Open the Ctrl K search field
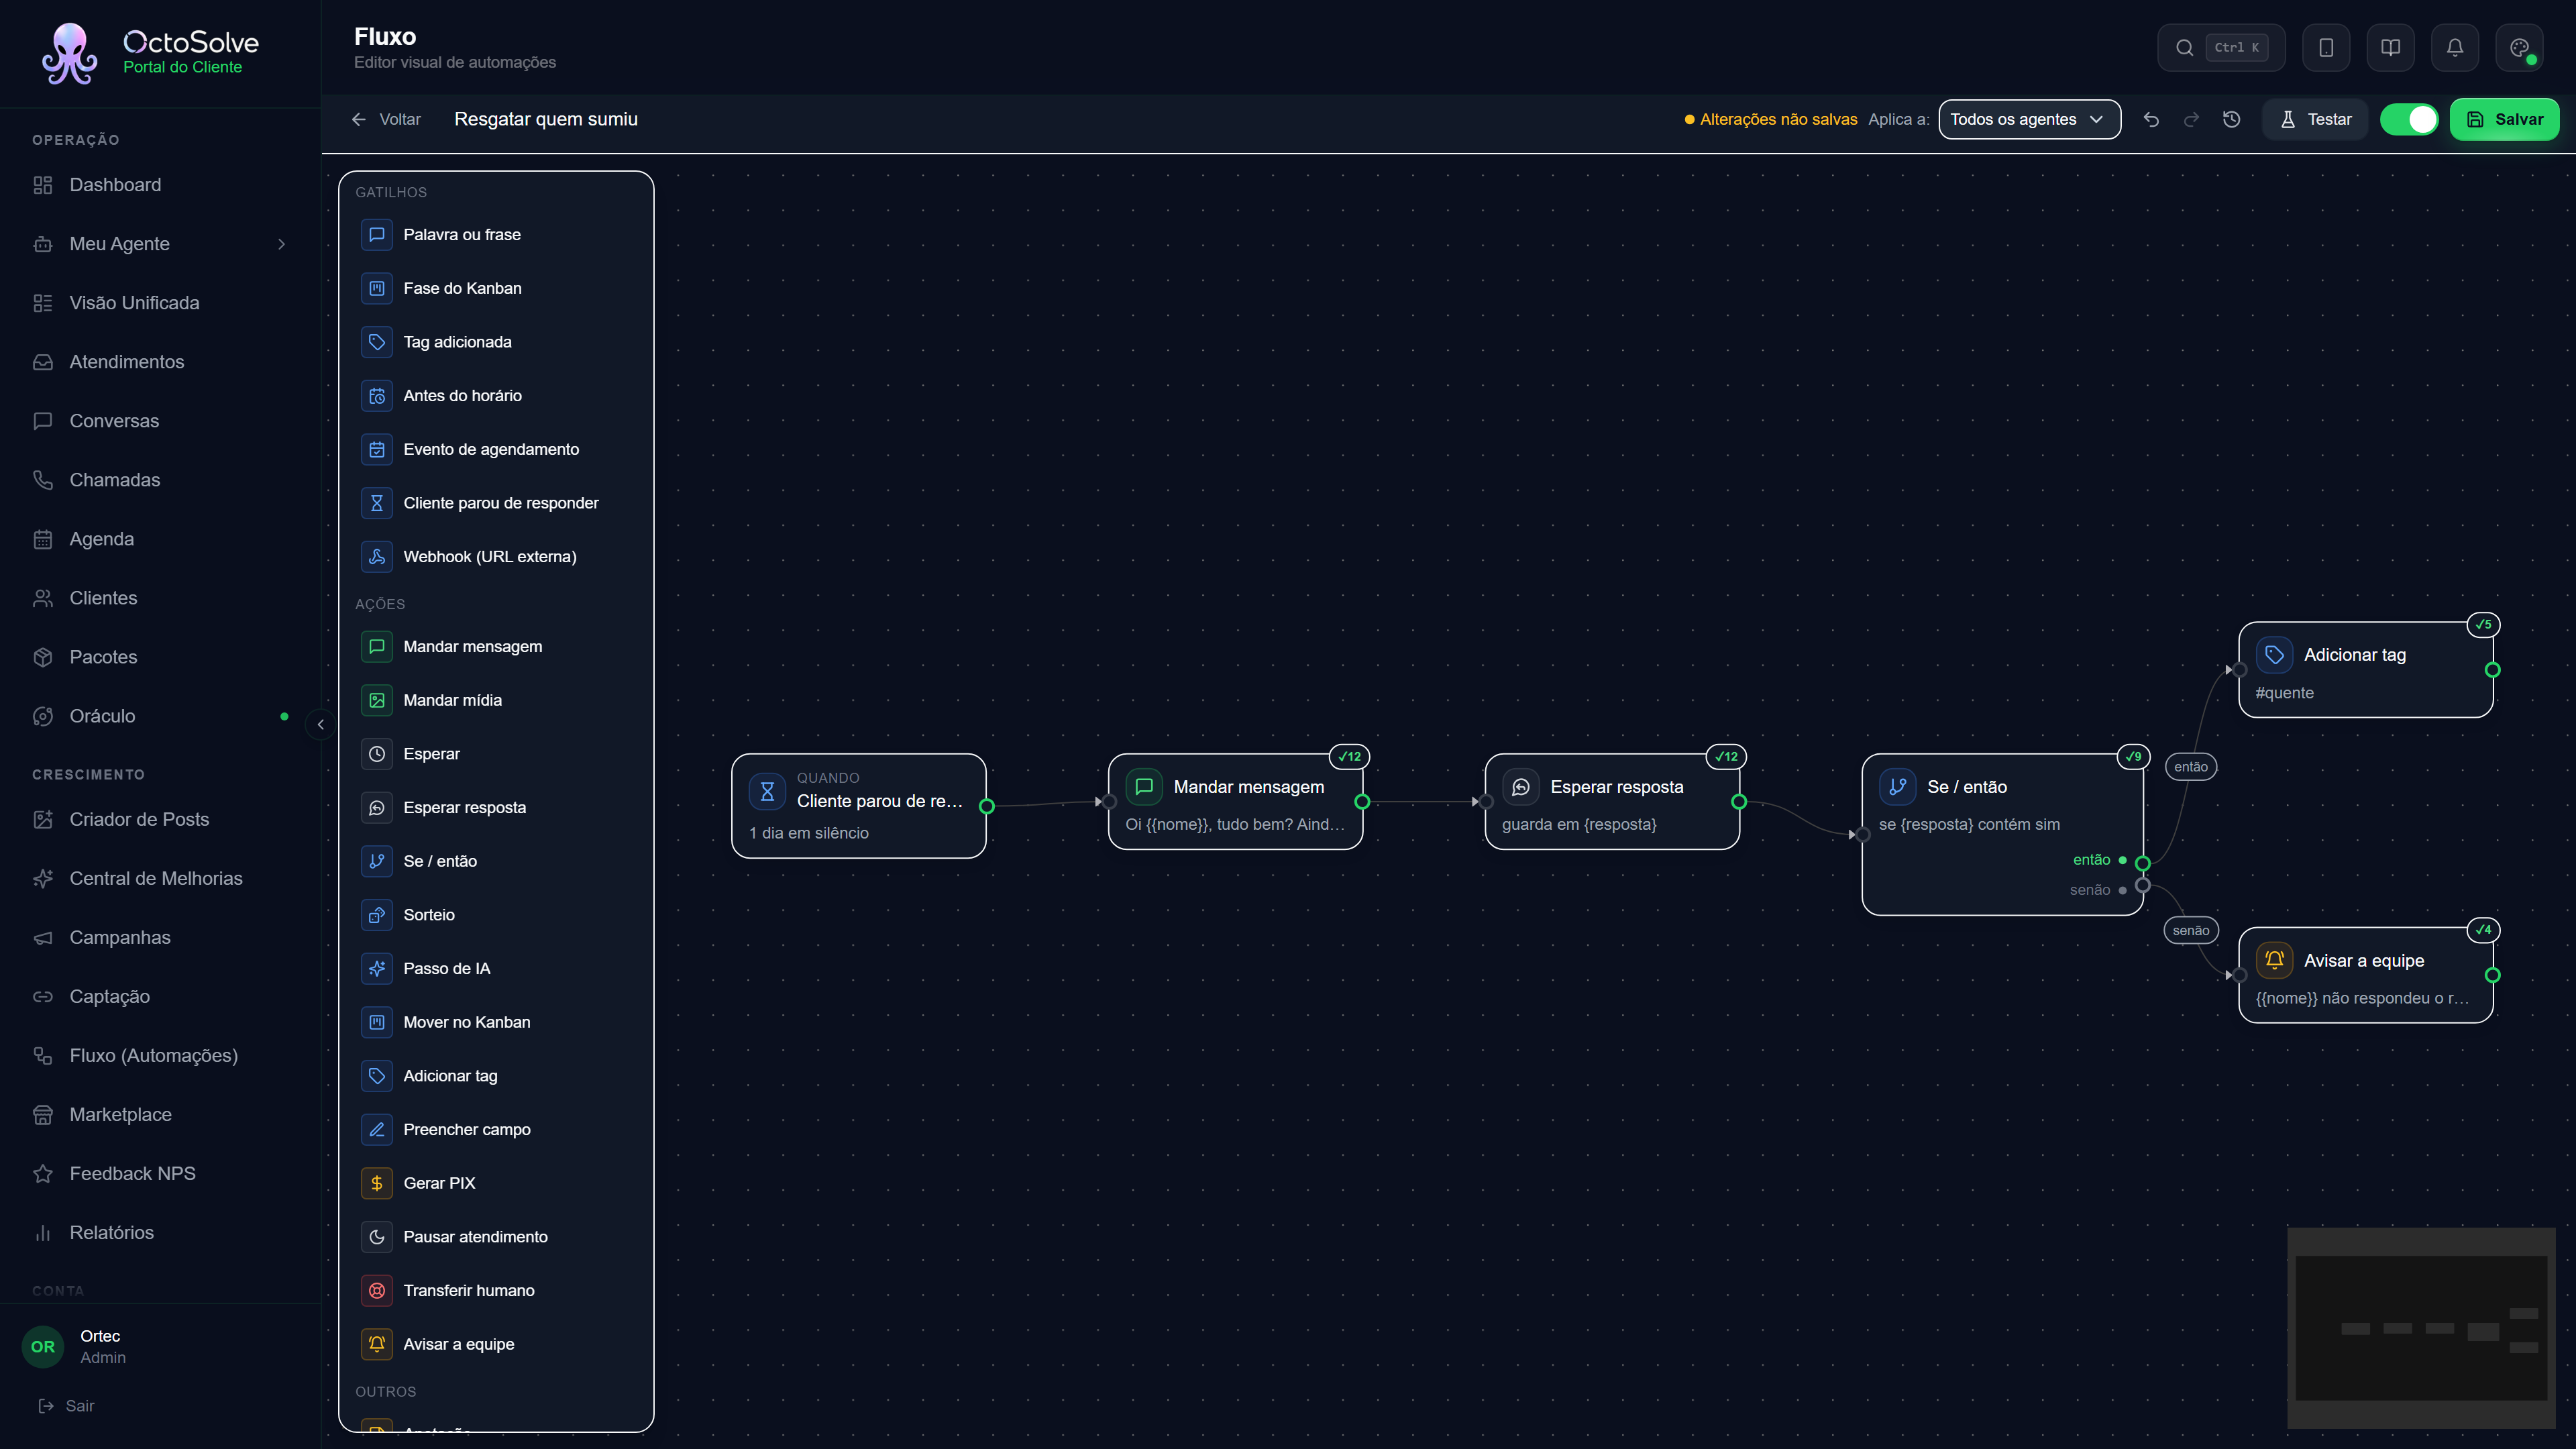The image size is (2576, 1449). 2220,48
